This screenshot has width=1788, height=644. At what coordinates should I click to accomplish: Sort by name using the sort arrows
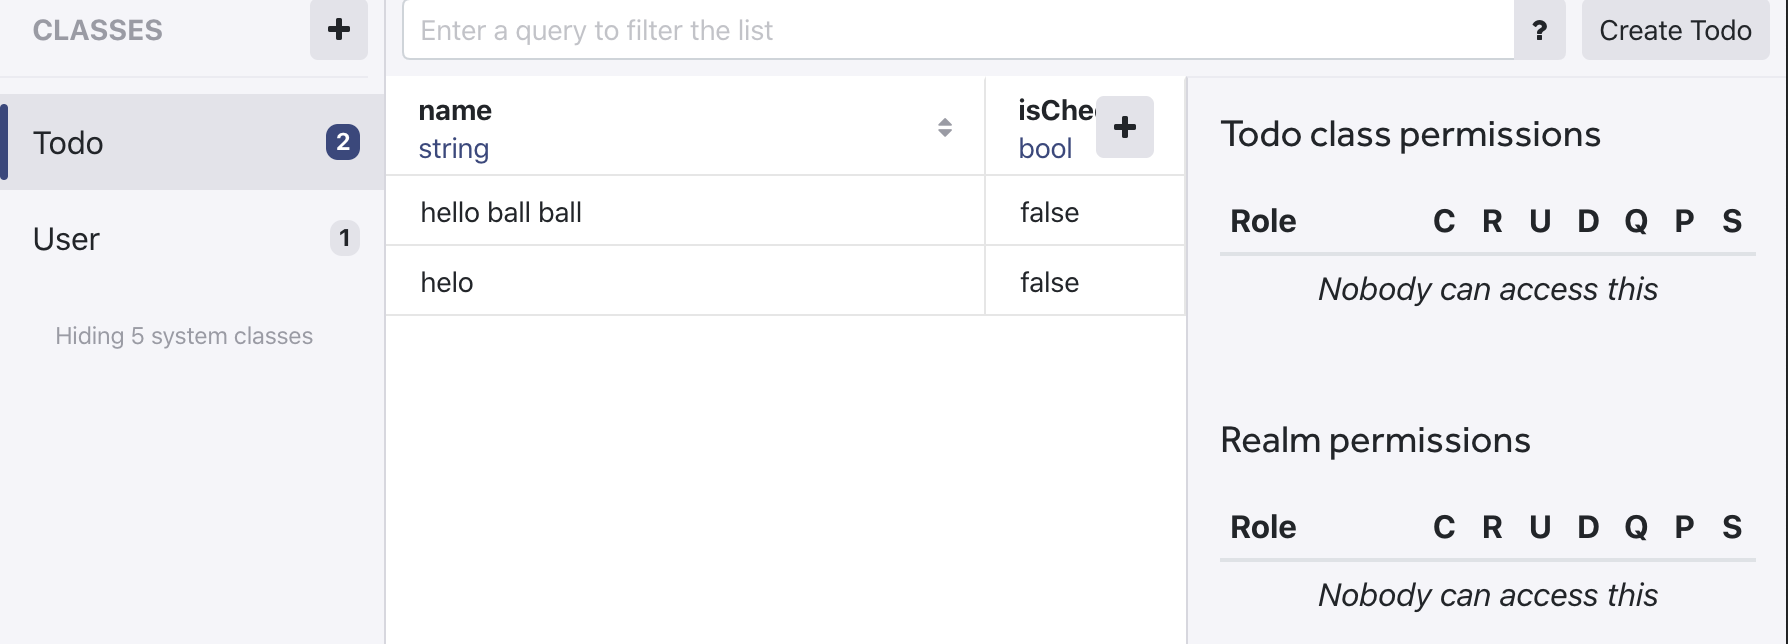pyautogui.click(x=945, y=127)
